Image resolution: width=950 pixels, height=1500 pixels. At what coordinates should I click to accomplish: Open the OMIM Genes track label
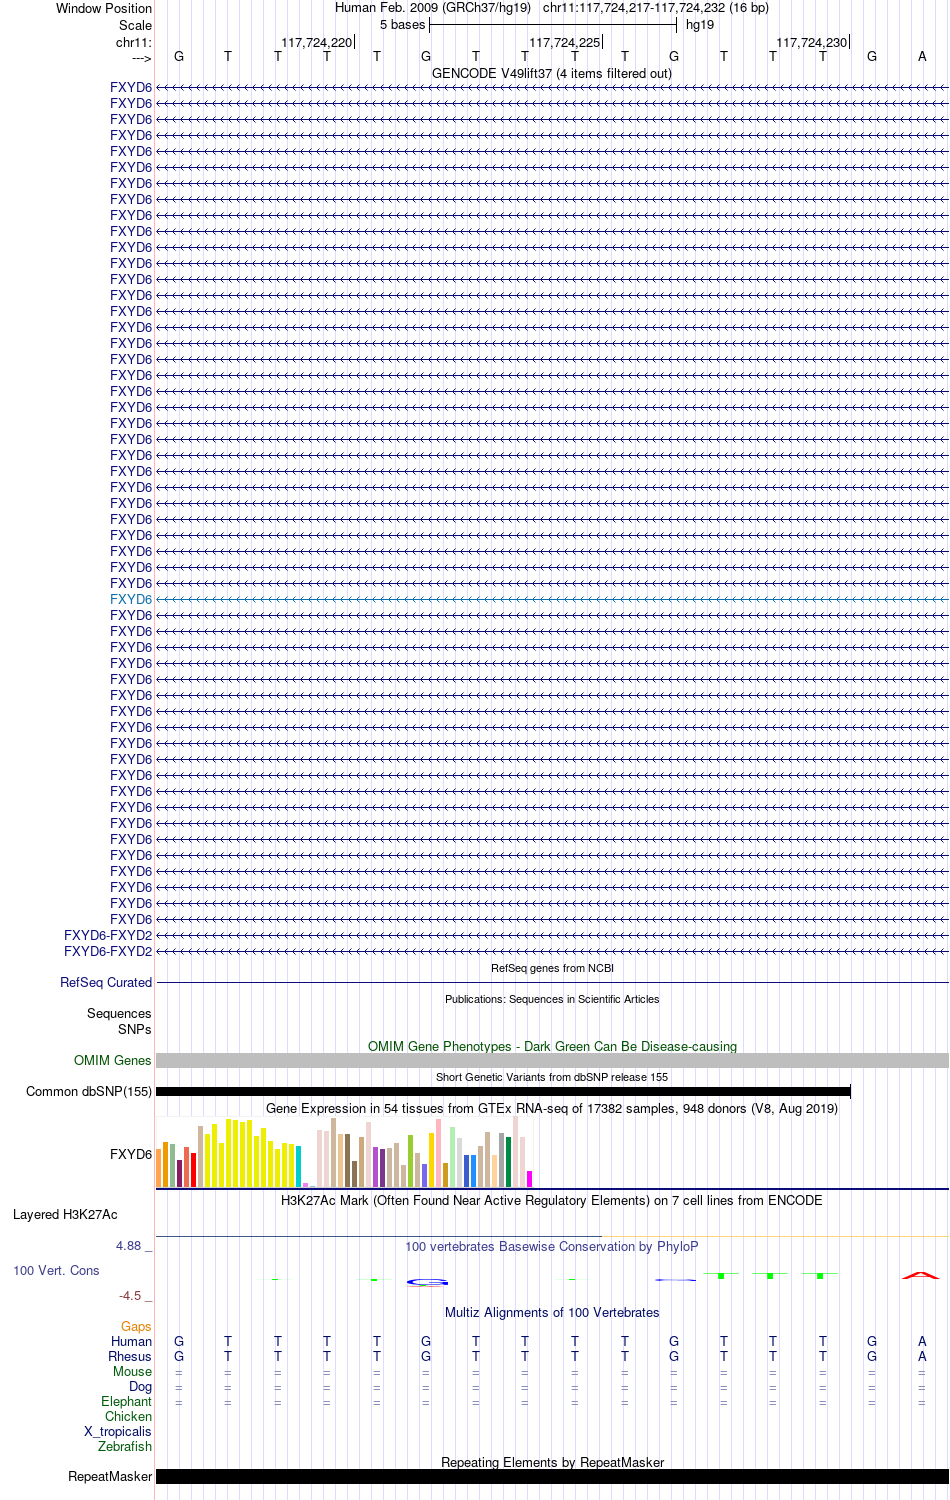point(113,1060)
